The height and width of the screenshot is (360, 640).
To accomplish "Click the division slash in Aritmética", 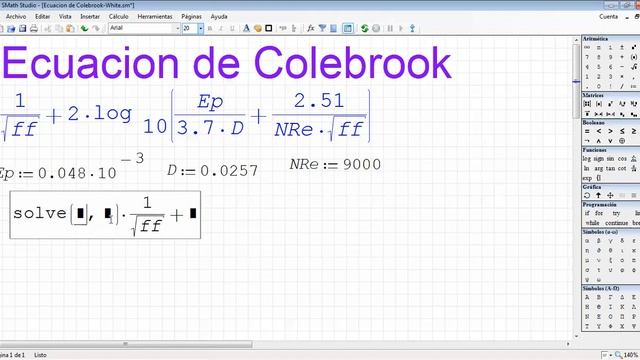I will point(622,86).
